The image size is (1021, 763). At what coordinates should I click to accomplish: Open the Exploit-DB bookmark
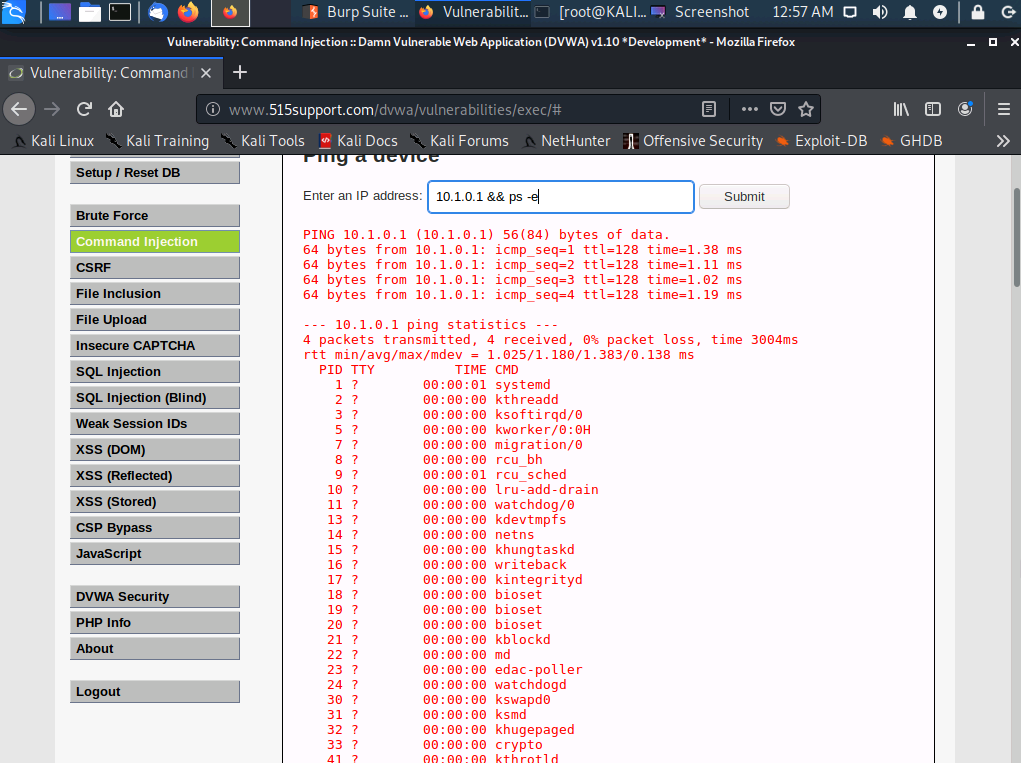click(832, 141)
